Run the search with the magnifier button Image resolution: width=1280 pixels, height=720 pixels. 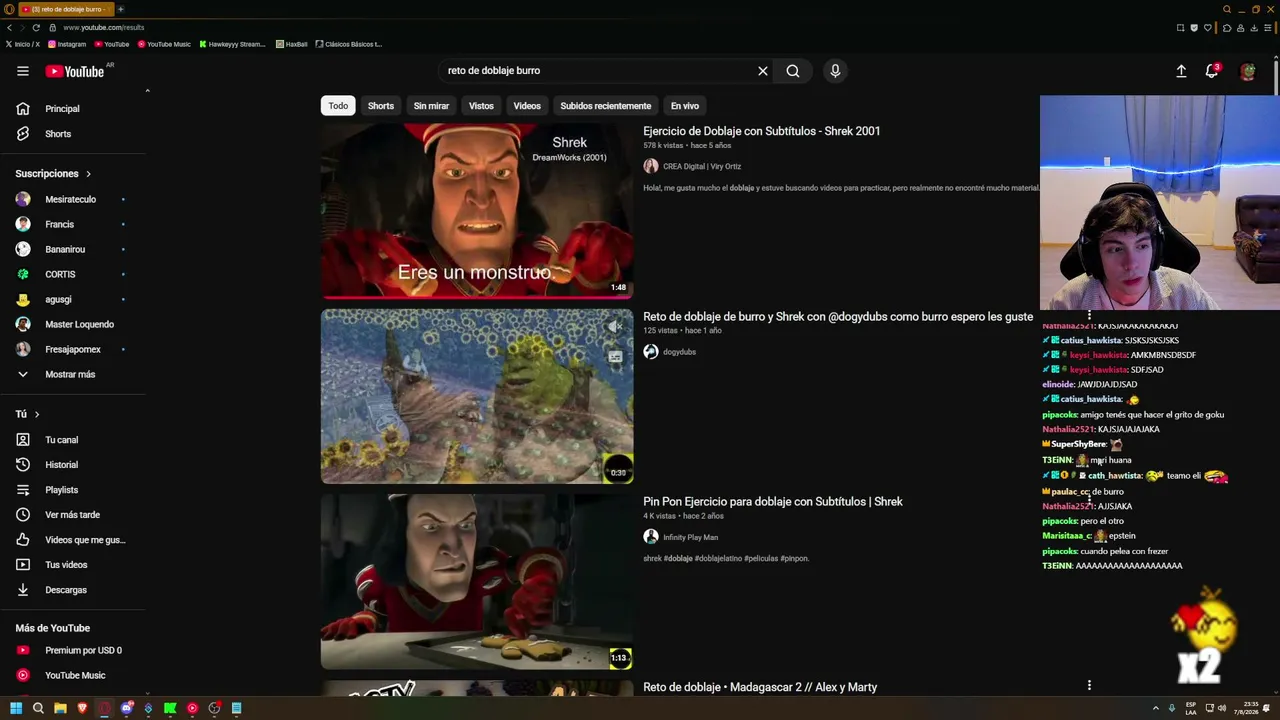793,71
